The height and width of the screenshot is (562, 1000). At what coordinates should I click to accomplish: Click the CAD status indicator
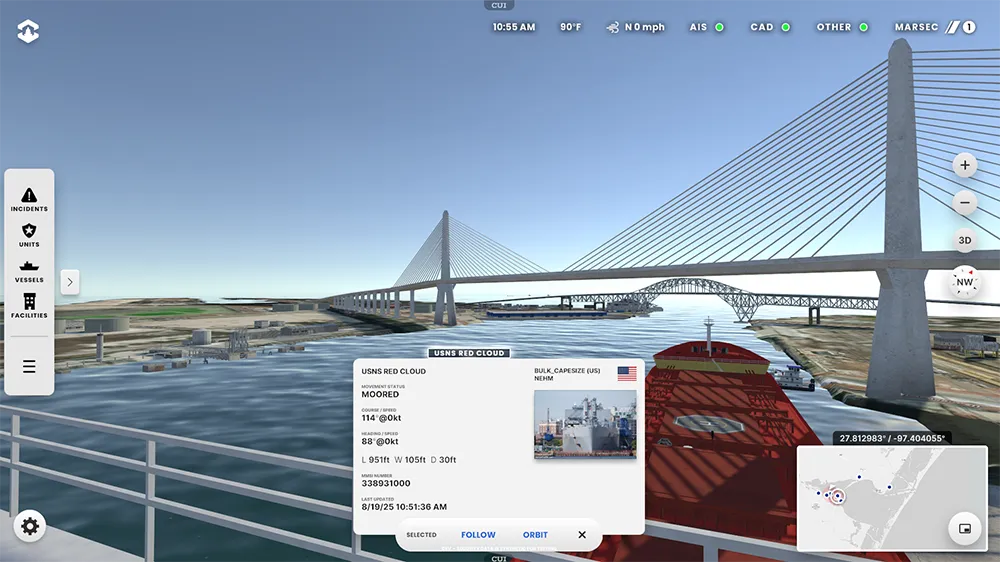coord(770,27)
